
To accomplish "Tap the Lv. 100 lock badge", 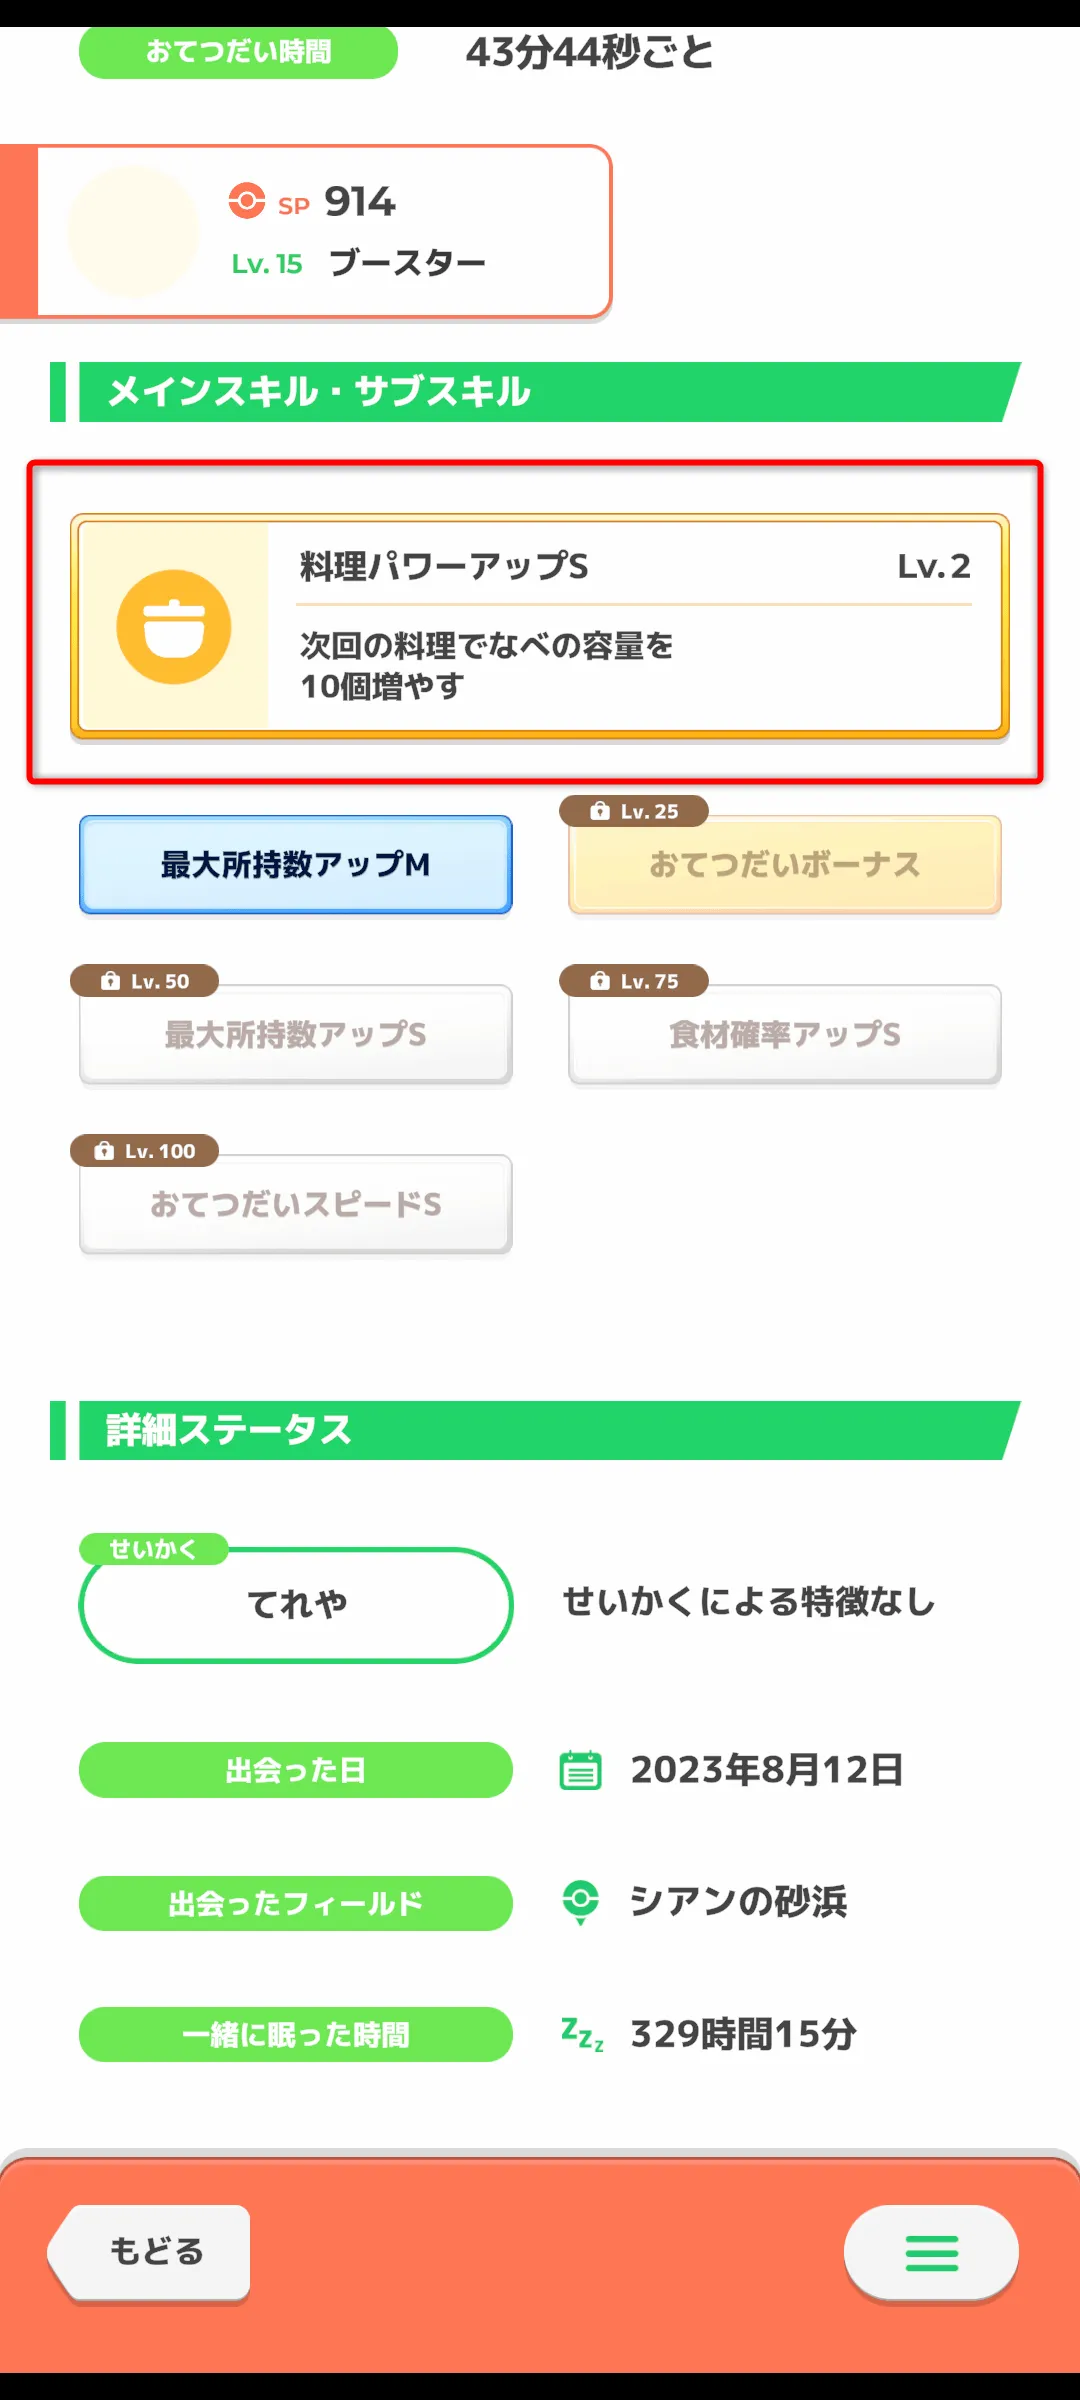I will (145, 1151).
